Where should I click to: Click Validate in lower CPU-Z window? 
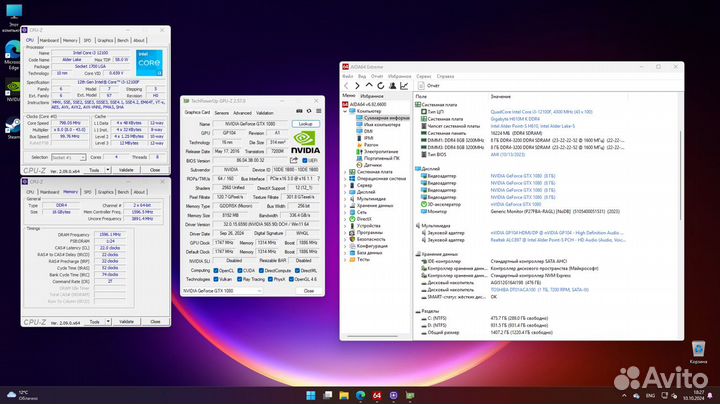click(126, 321)
